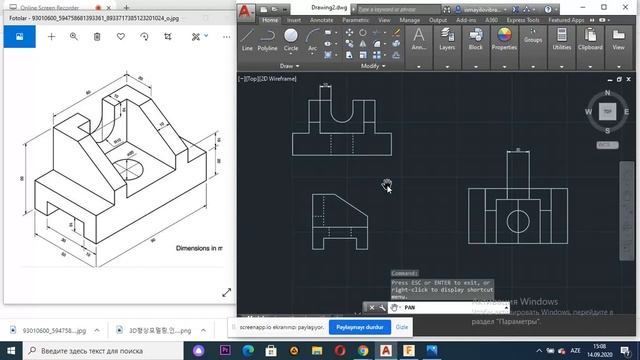Expand options for the png download
640x360 pixels.
coord(203,330)
